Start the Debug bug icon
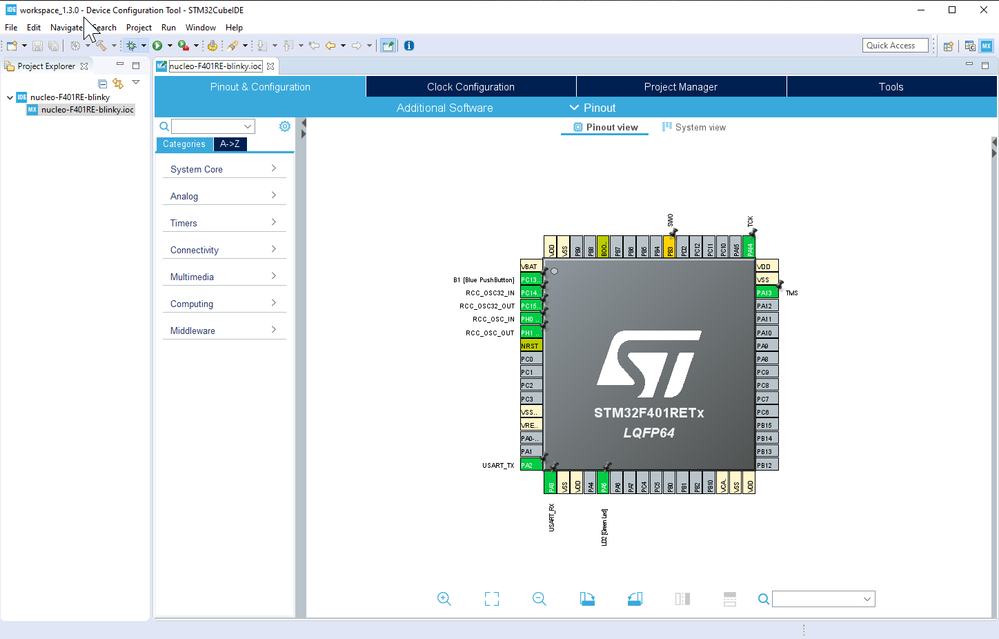Image resolution: width=999 pixels, height=639 pixels. pos(131,46)
